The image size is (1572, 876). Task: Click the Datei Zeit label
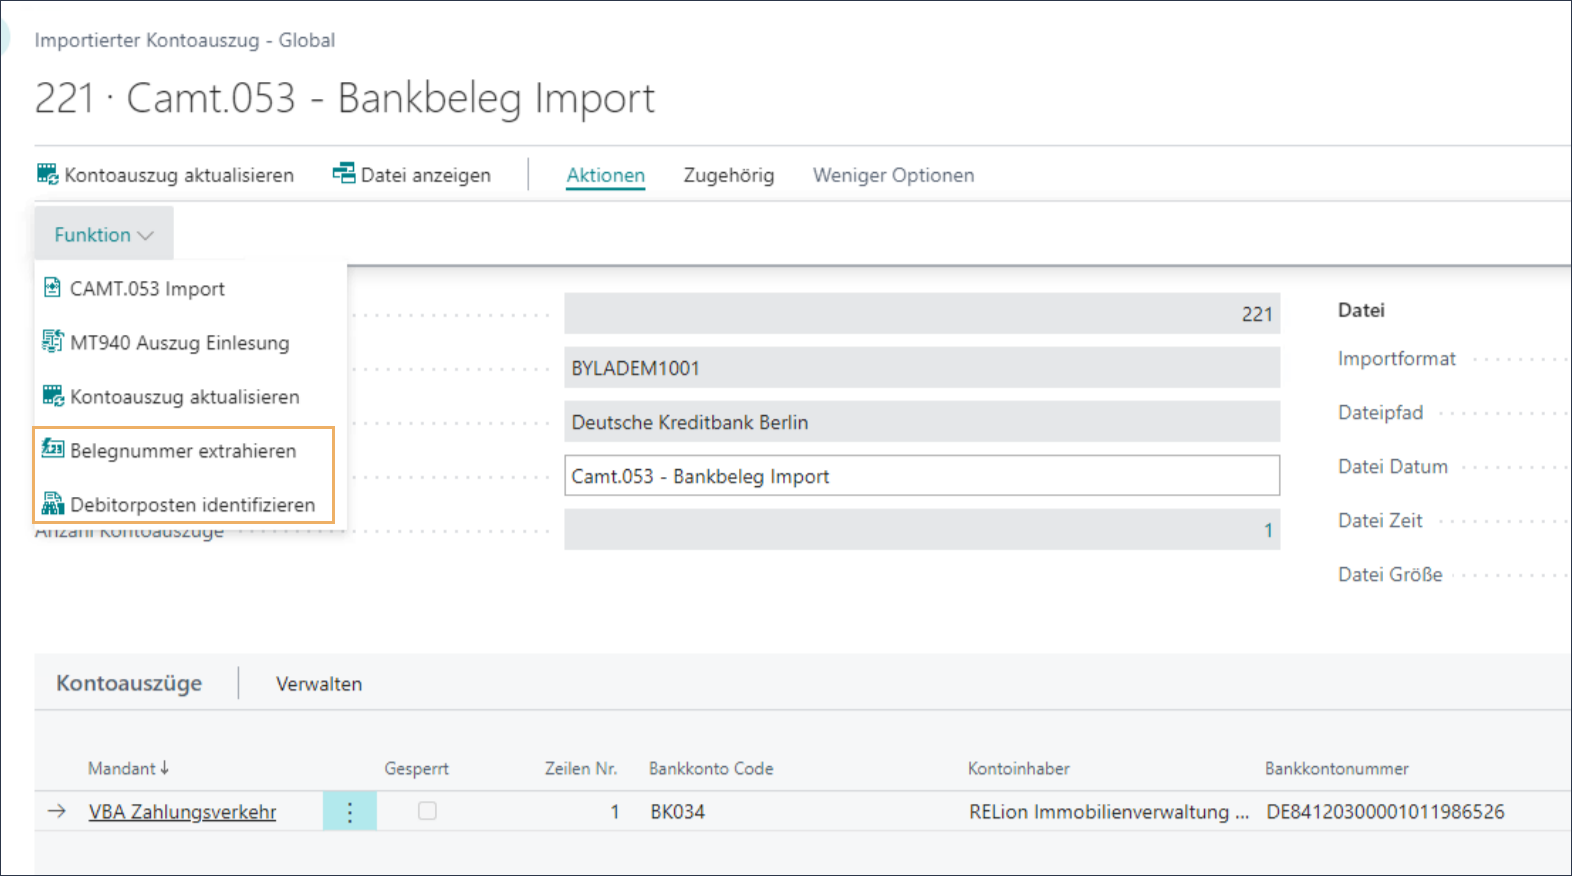1380,521
